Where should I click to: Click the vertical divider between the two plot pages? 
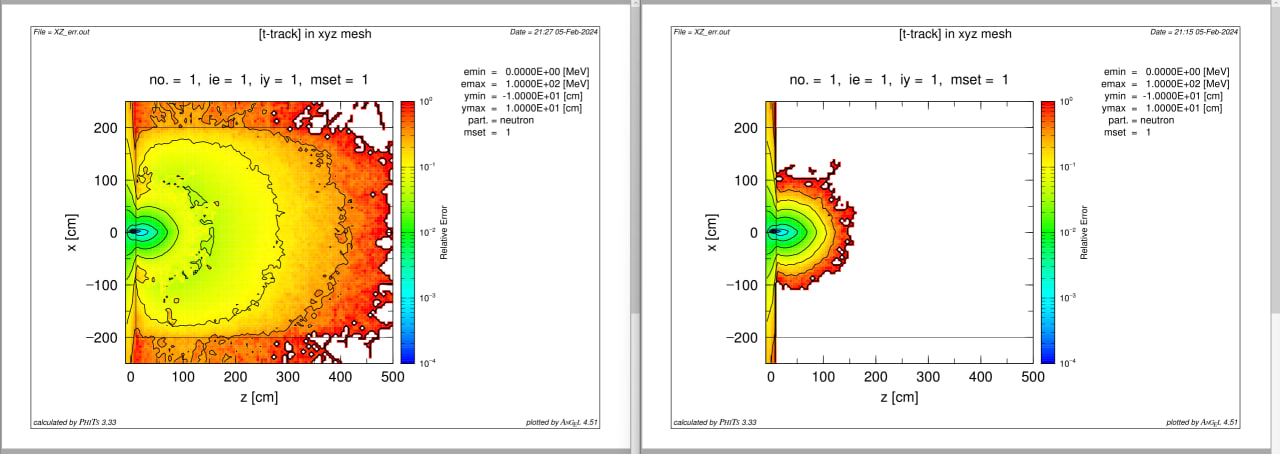coord(634,227)
